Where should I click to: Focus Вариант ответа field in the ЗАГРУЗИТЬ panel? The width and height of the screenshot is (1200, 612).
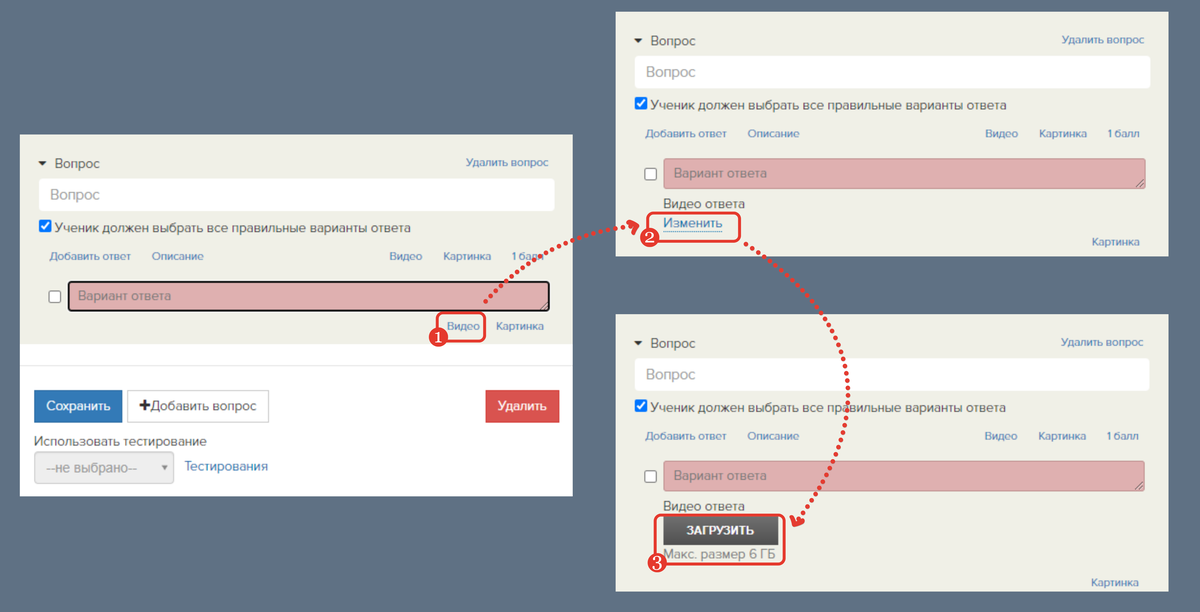click(904, 476)
